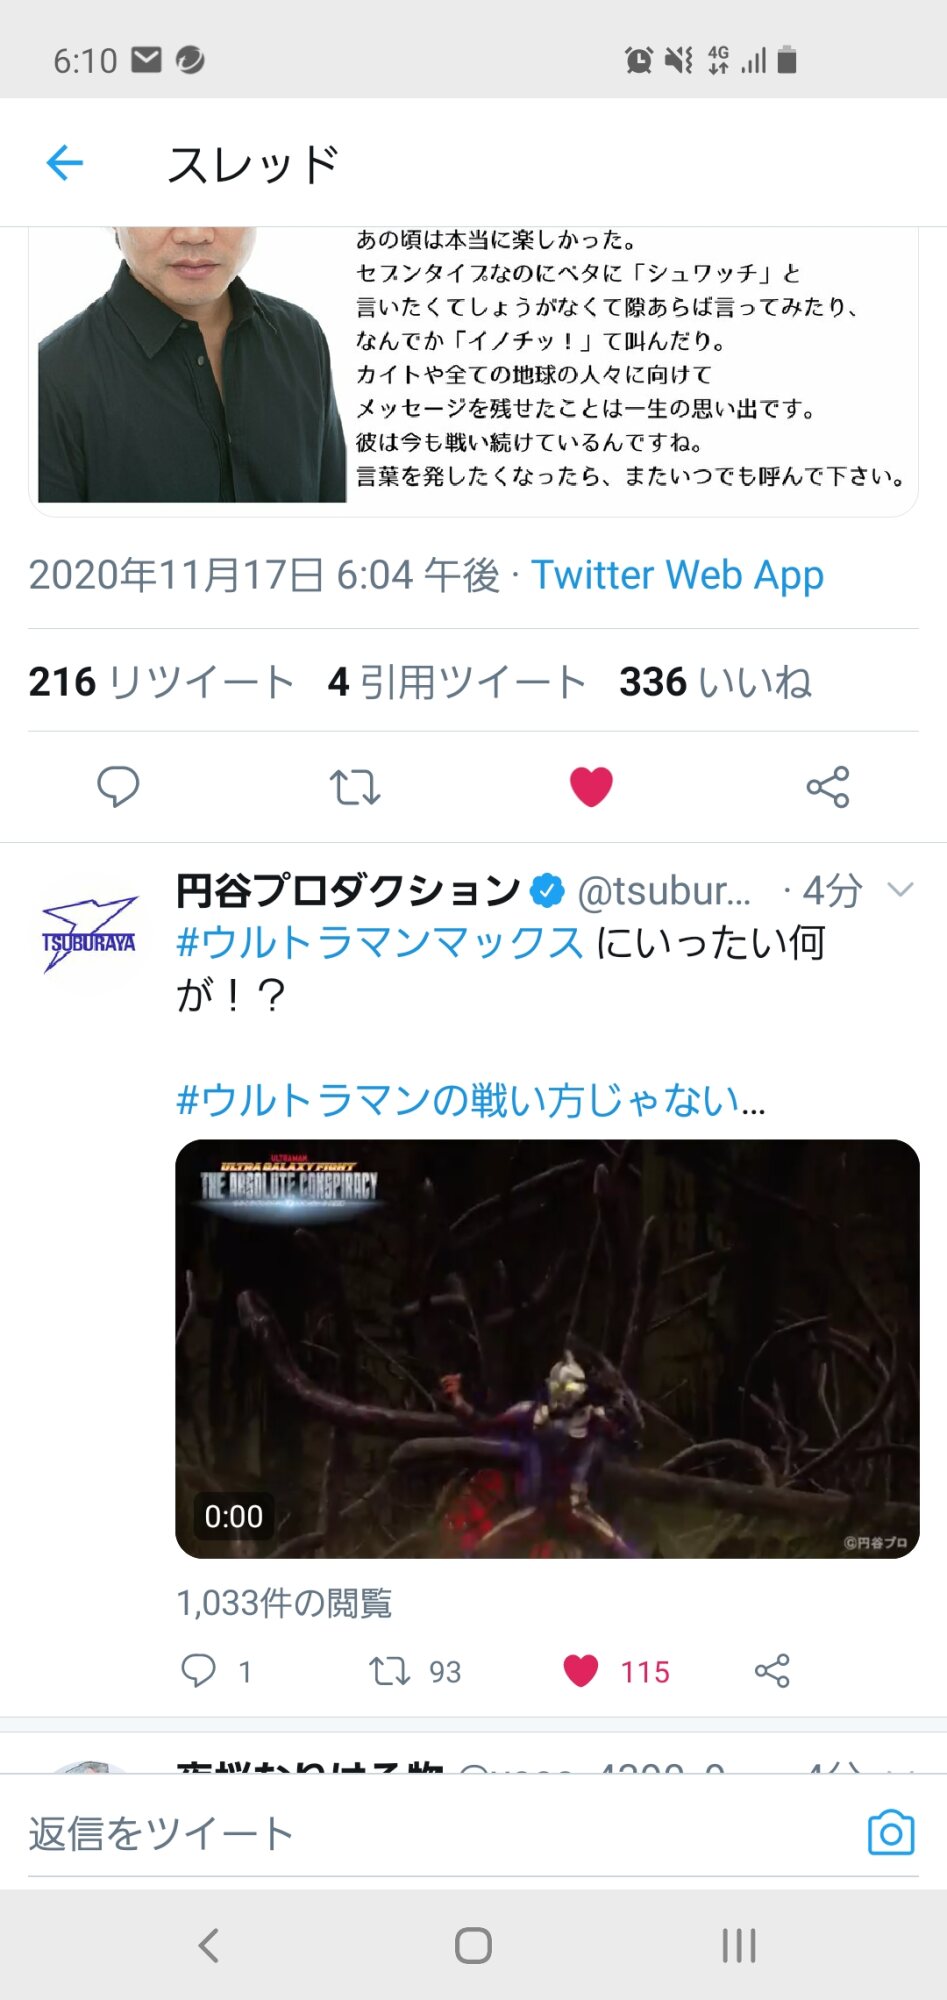Open the camera icon in reply bar
This screenshot has height=2000, width=947.
pos(891,1832)
